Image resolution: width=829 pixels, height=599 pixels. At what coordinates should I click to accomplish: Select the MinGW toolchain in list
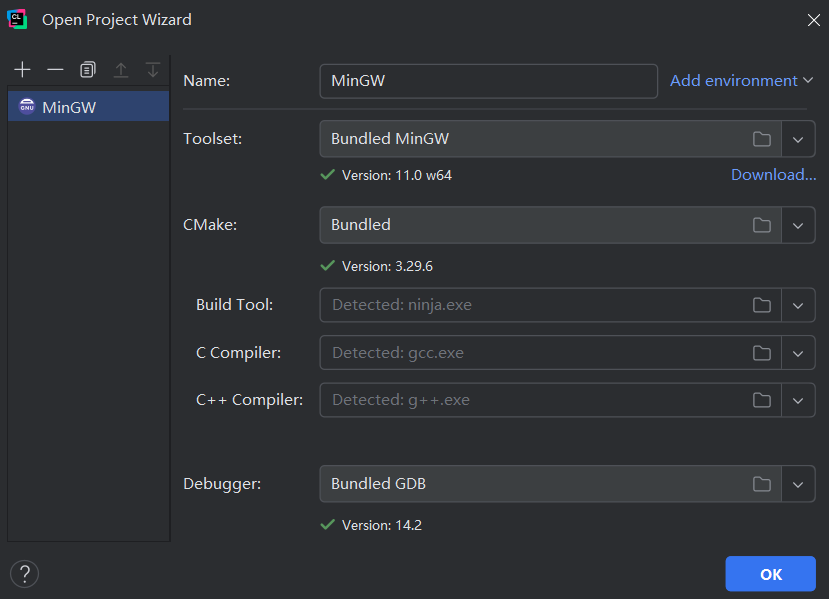point(88,107)
